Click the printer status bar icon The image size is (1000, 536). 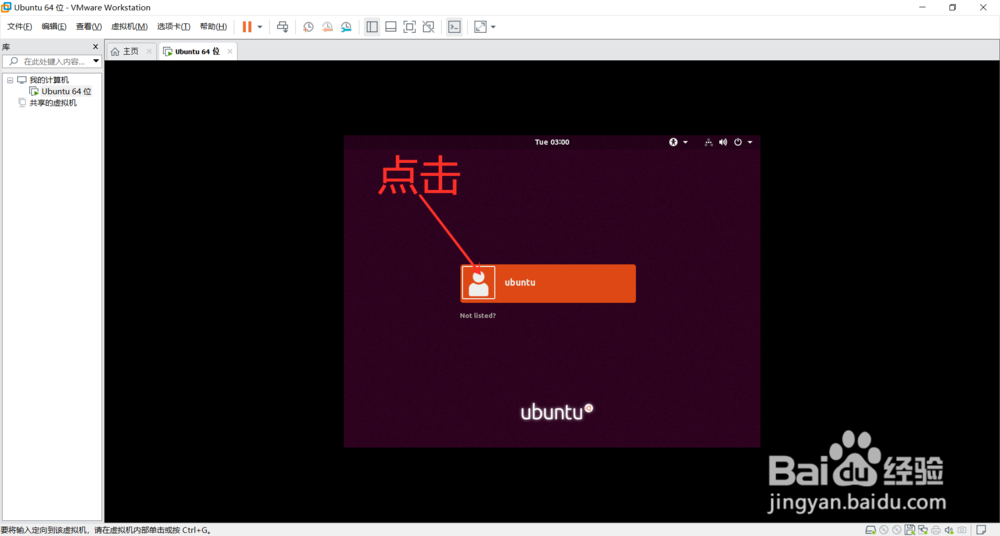(936, 530)
